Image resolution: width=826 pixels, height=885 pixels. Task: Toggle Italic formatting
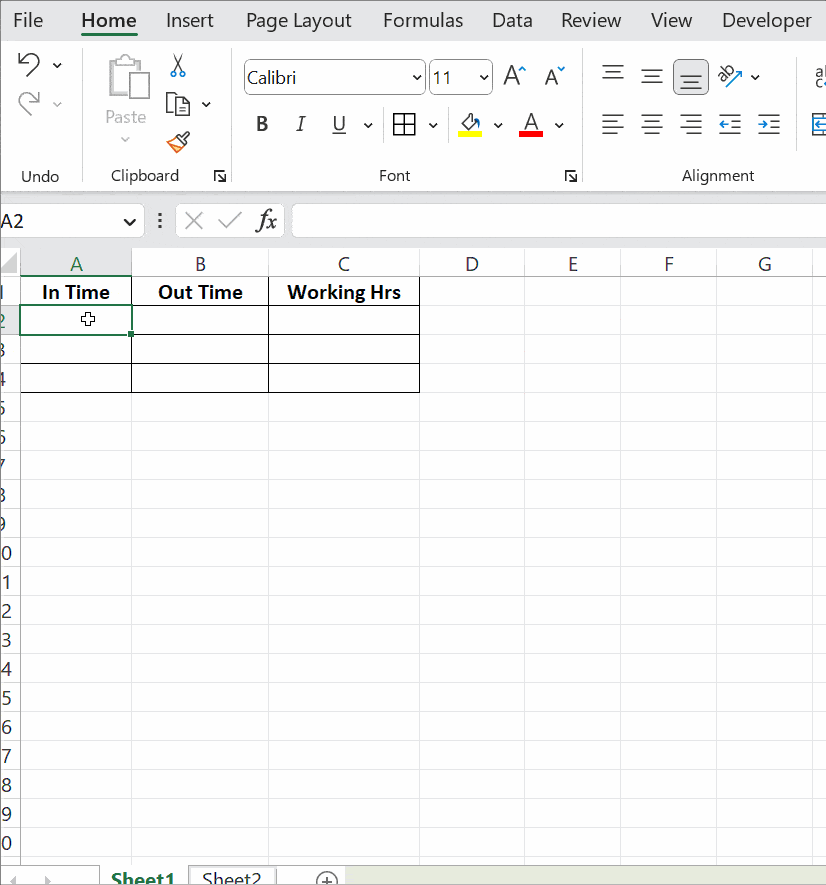point(300,124)
